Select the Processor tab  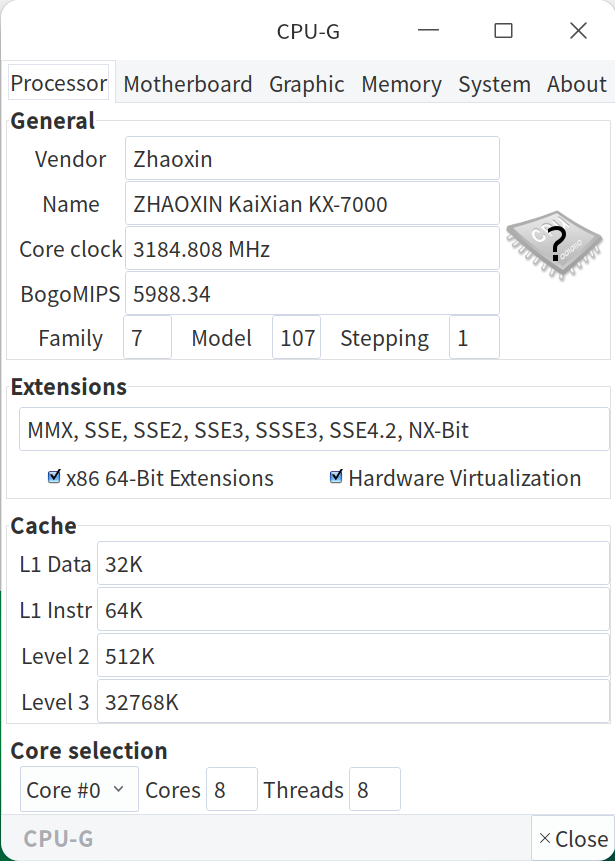[59, 84]
